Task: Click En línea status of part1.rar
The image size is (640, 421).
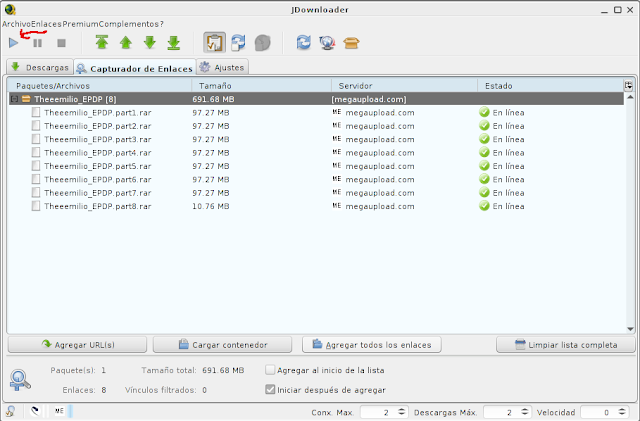Action: [508, 112]
